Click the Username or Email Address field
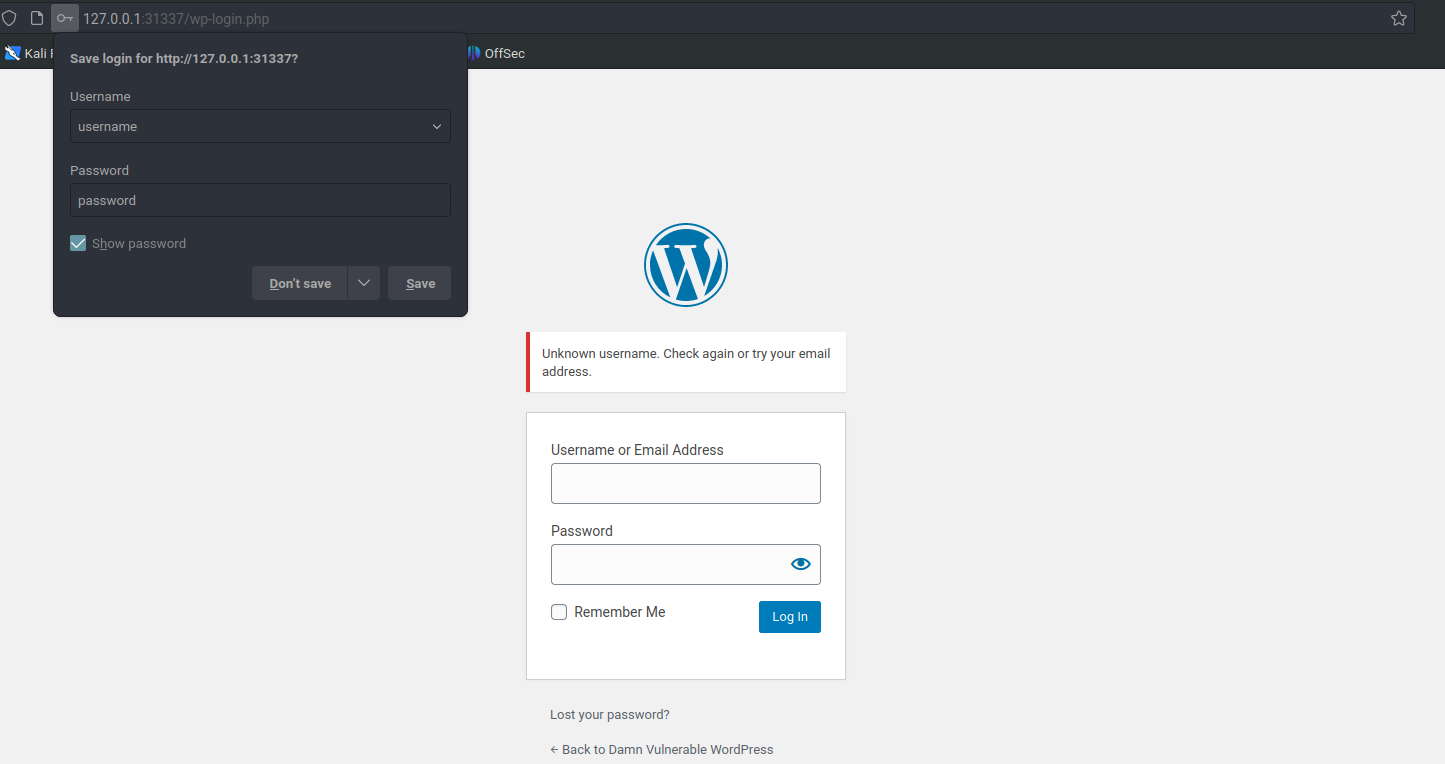This screenshot has width=1445, height=764. point(685,483)
